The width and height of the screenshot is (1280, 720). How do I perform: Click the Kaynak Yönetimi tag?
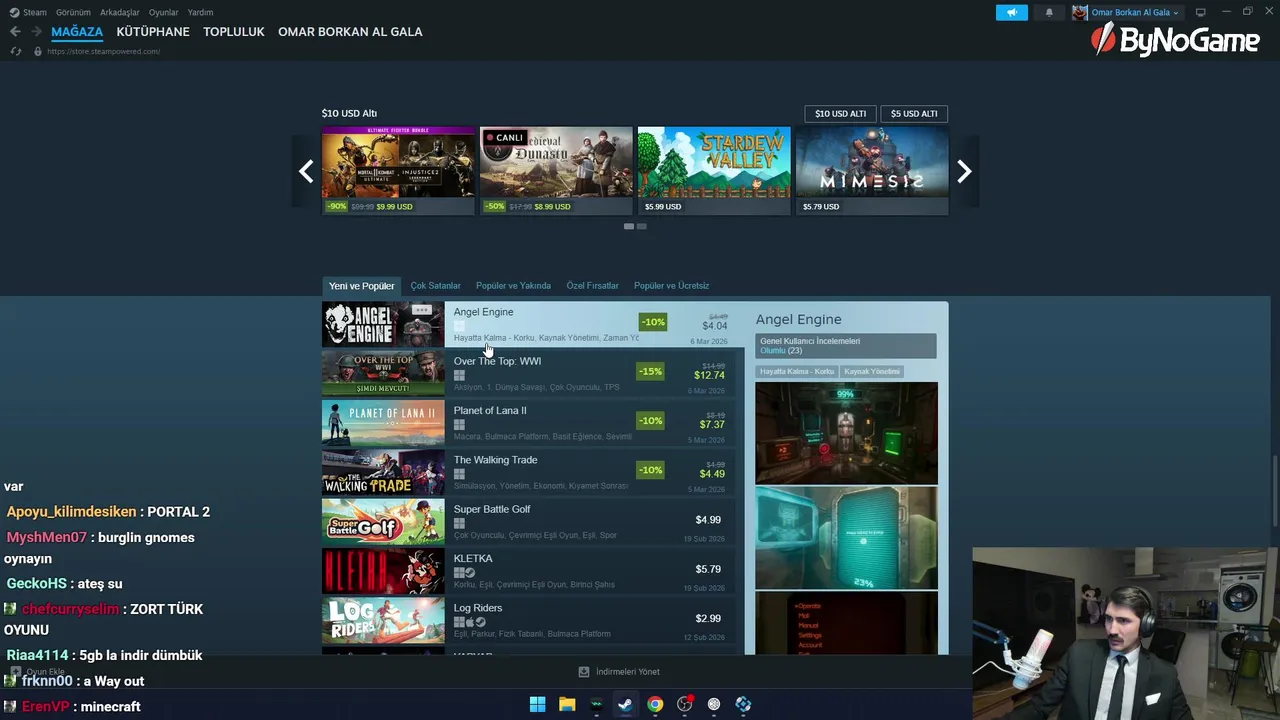872,371
